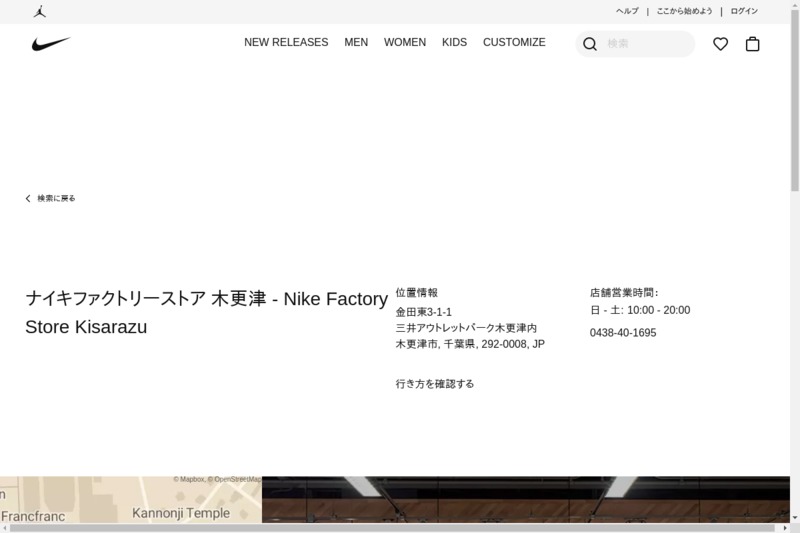
Task: Open the store interior photo
Action: click(526, 499)
